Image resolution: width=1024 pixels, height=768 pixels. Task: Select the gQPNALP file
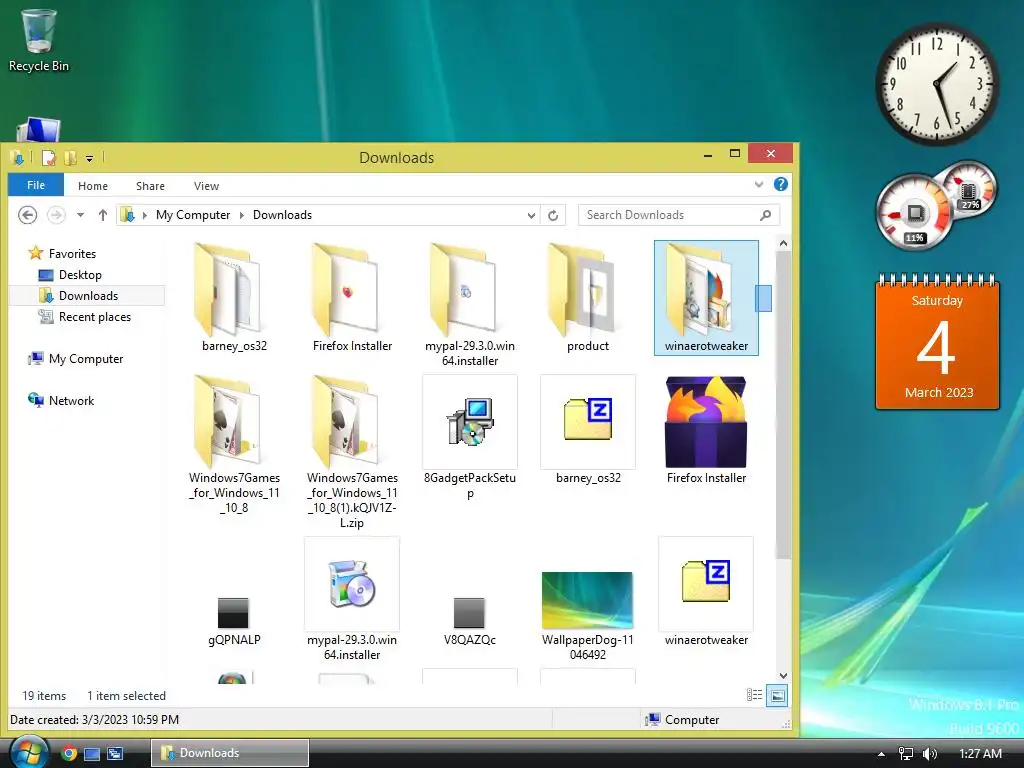[234, 620]
